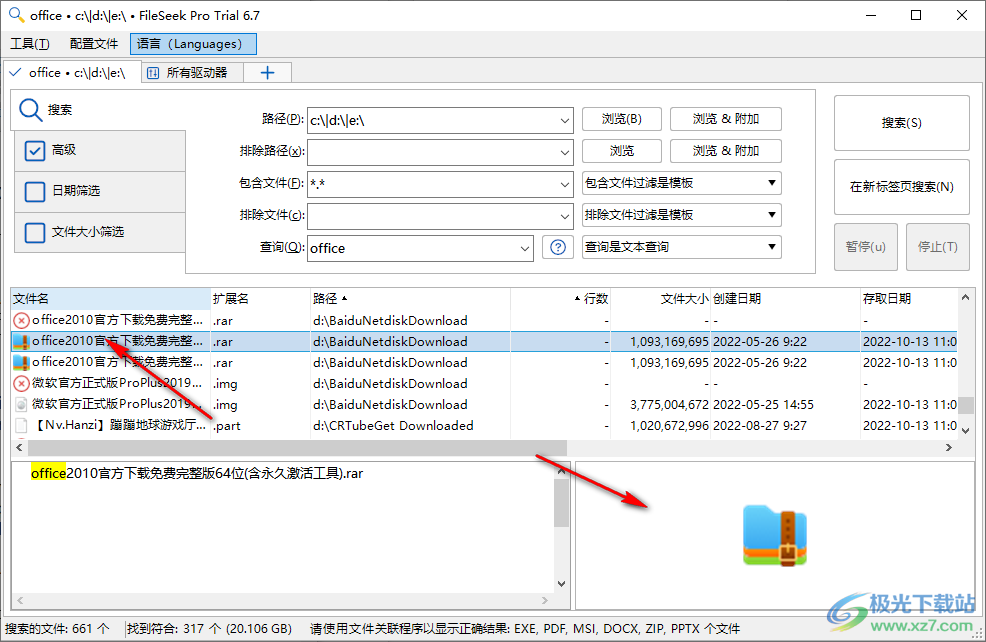Sort by 路径 column header
Screen dimensions: 986x642
(x=409, y=299)
